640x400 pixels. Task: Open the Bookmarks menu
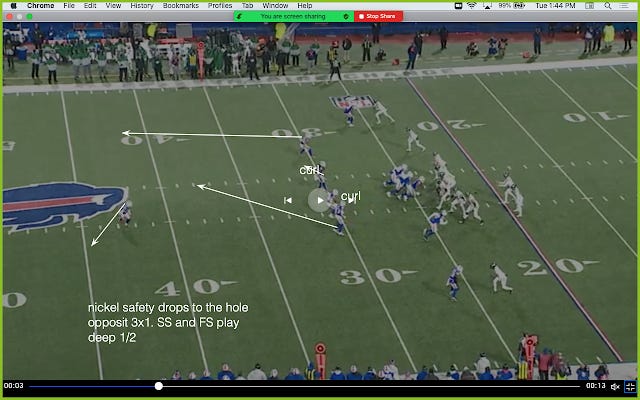[x=180, y=5]
